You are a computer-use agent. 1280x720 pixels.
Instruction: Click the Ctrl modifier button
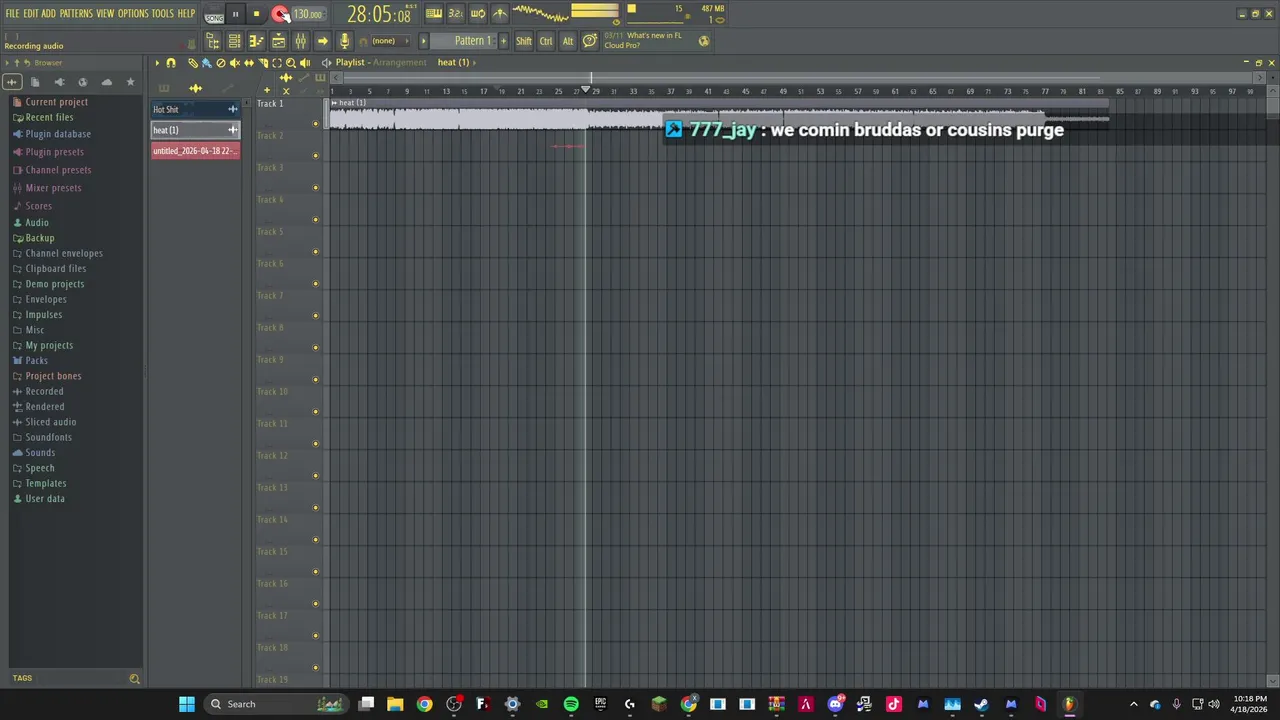point(546,41)
